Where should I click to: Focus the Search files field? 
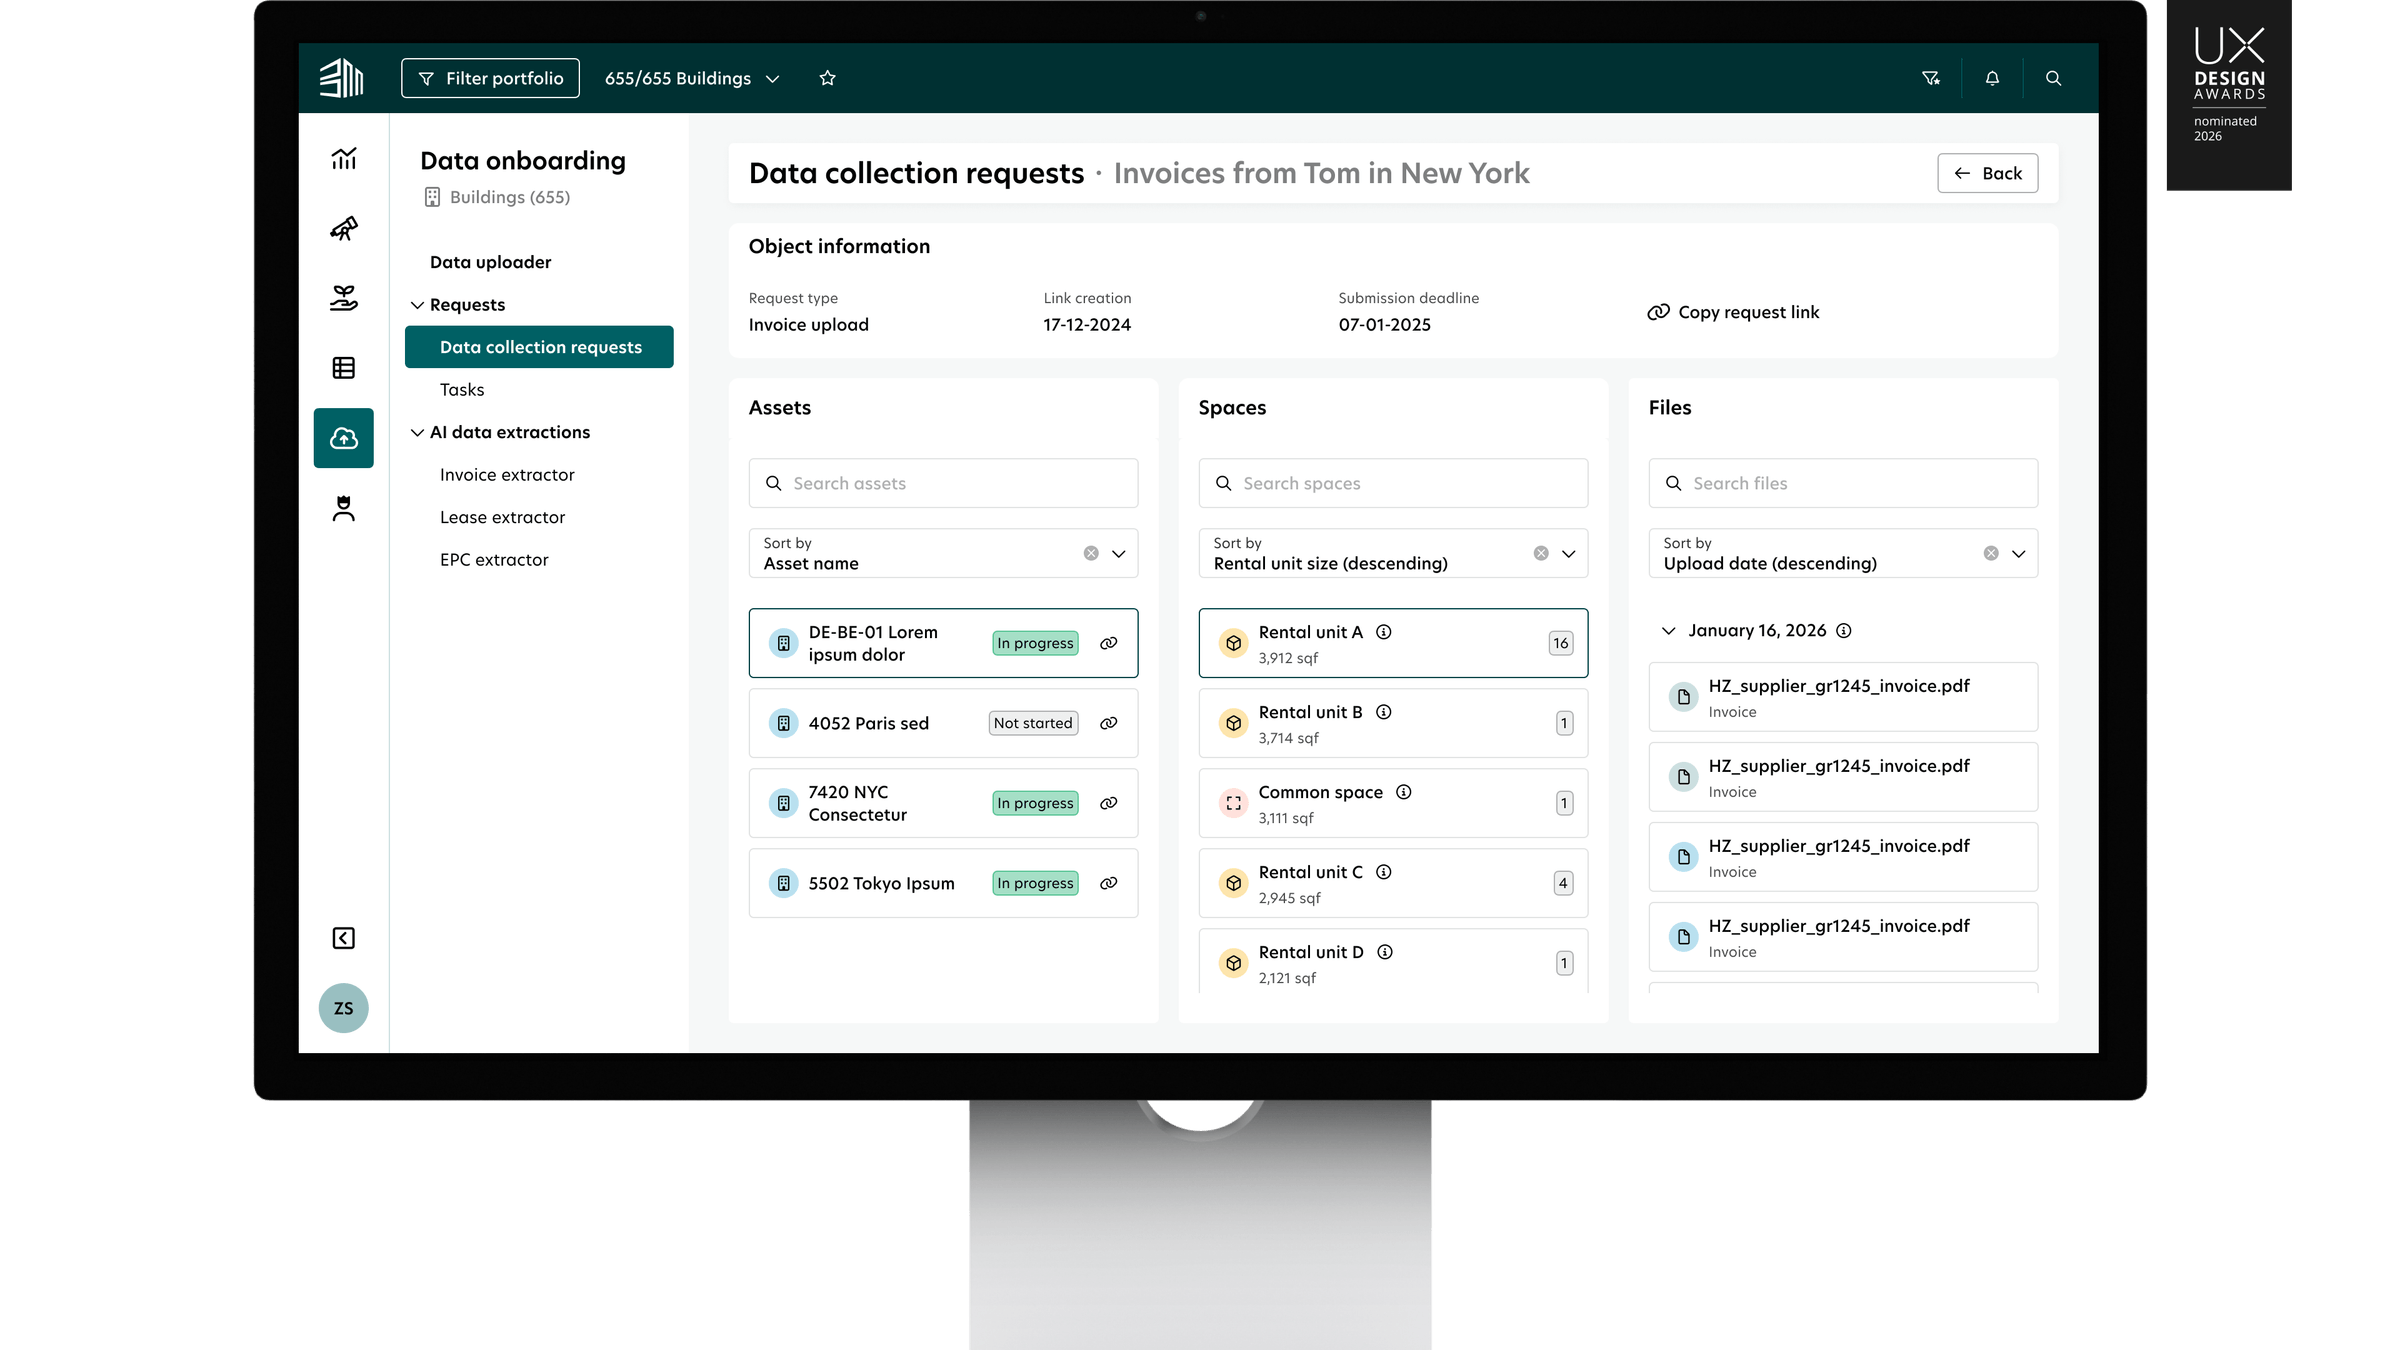tap(1843, 483)
